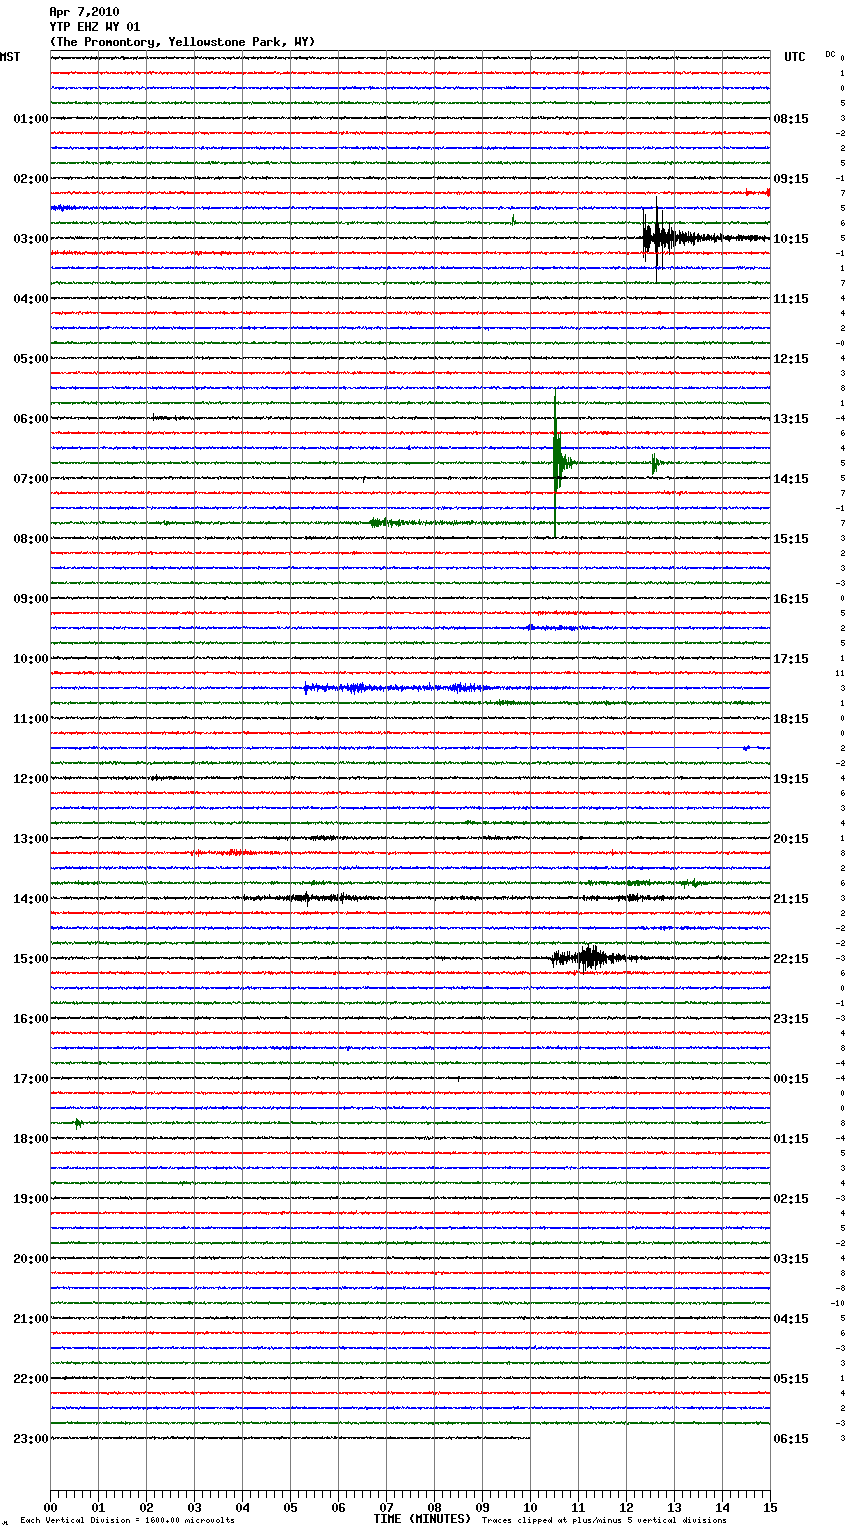The height and width of the screenshot is (1534, 850).
Task: Click the "14:15" UTC time label
Action: [x=791, y=479]
